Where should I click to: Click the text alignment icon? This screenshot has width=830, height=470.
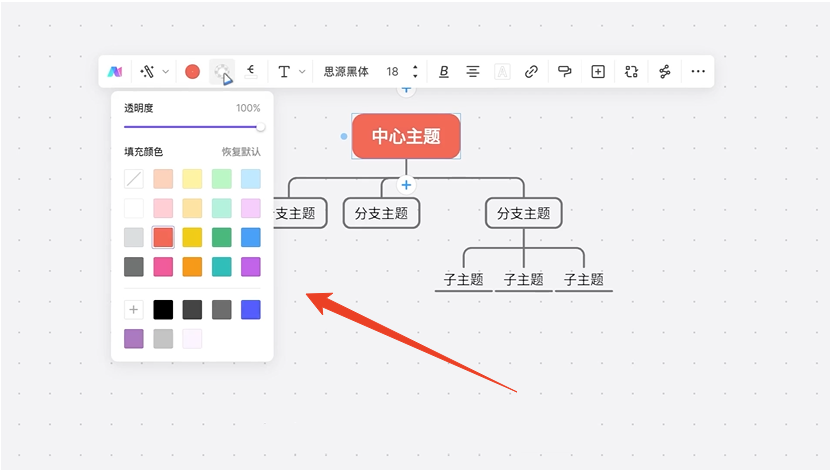[x=473, y=72]
